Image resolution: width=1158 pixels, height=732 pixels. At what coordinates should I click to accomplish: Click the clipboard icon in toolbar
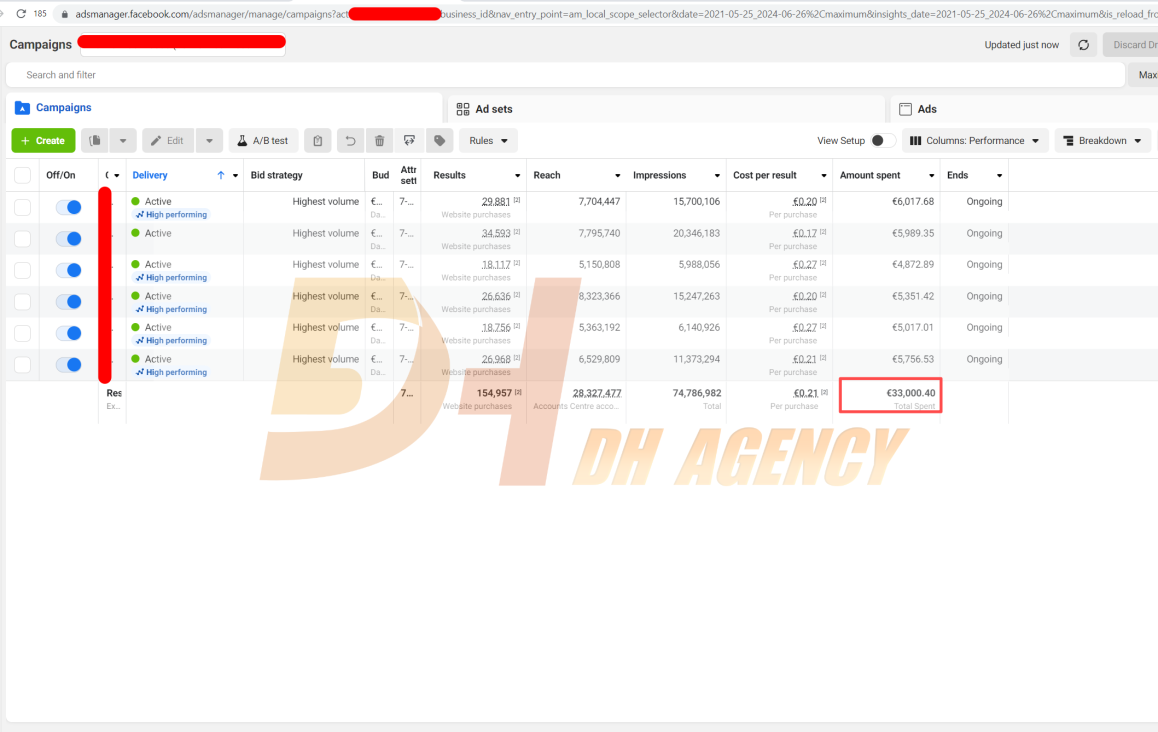pos(318,140)
